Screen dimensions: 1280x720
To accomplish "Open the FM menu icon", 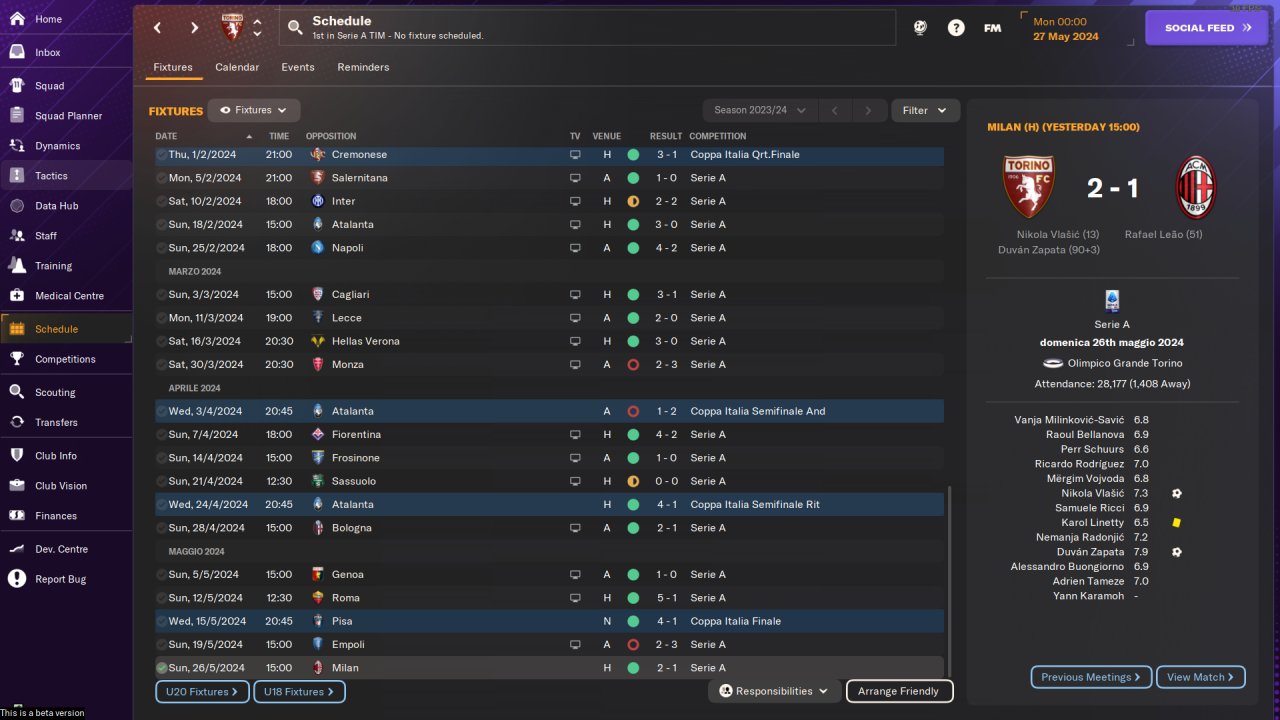I will click(992, 28).
